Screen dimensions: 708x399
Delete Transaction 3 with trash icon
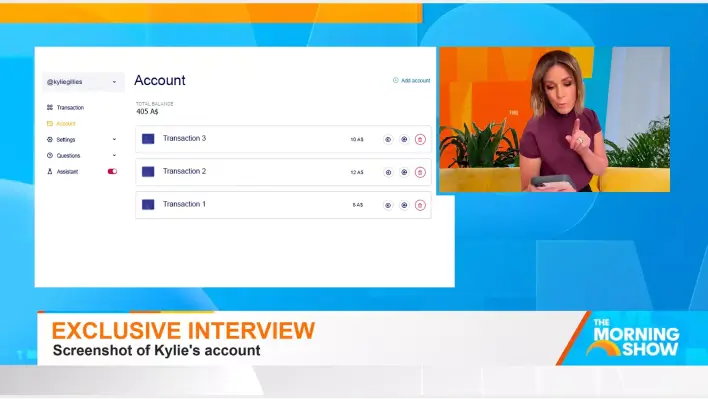pos(420,139)
